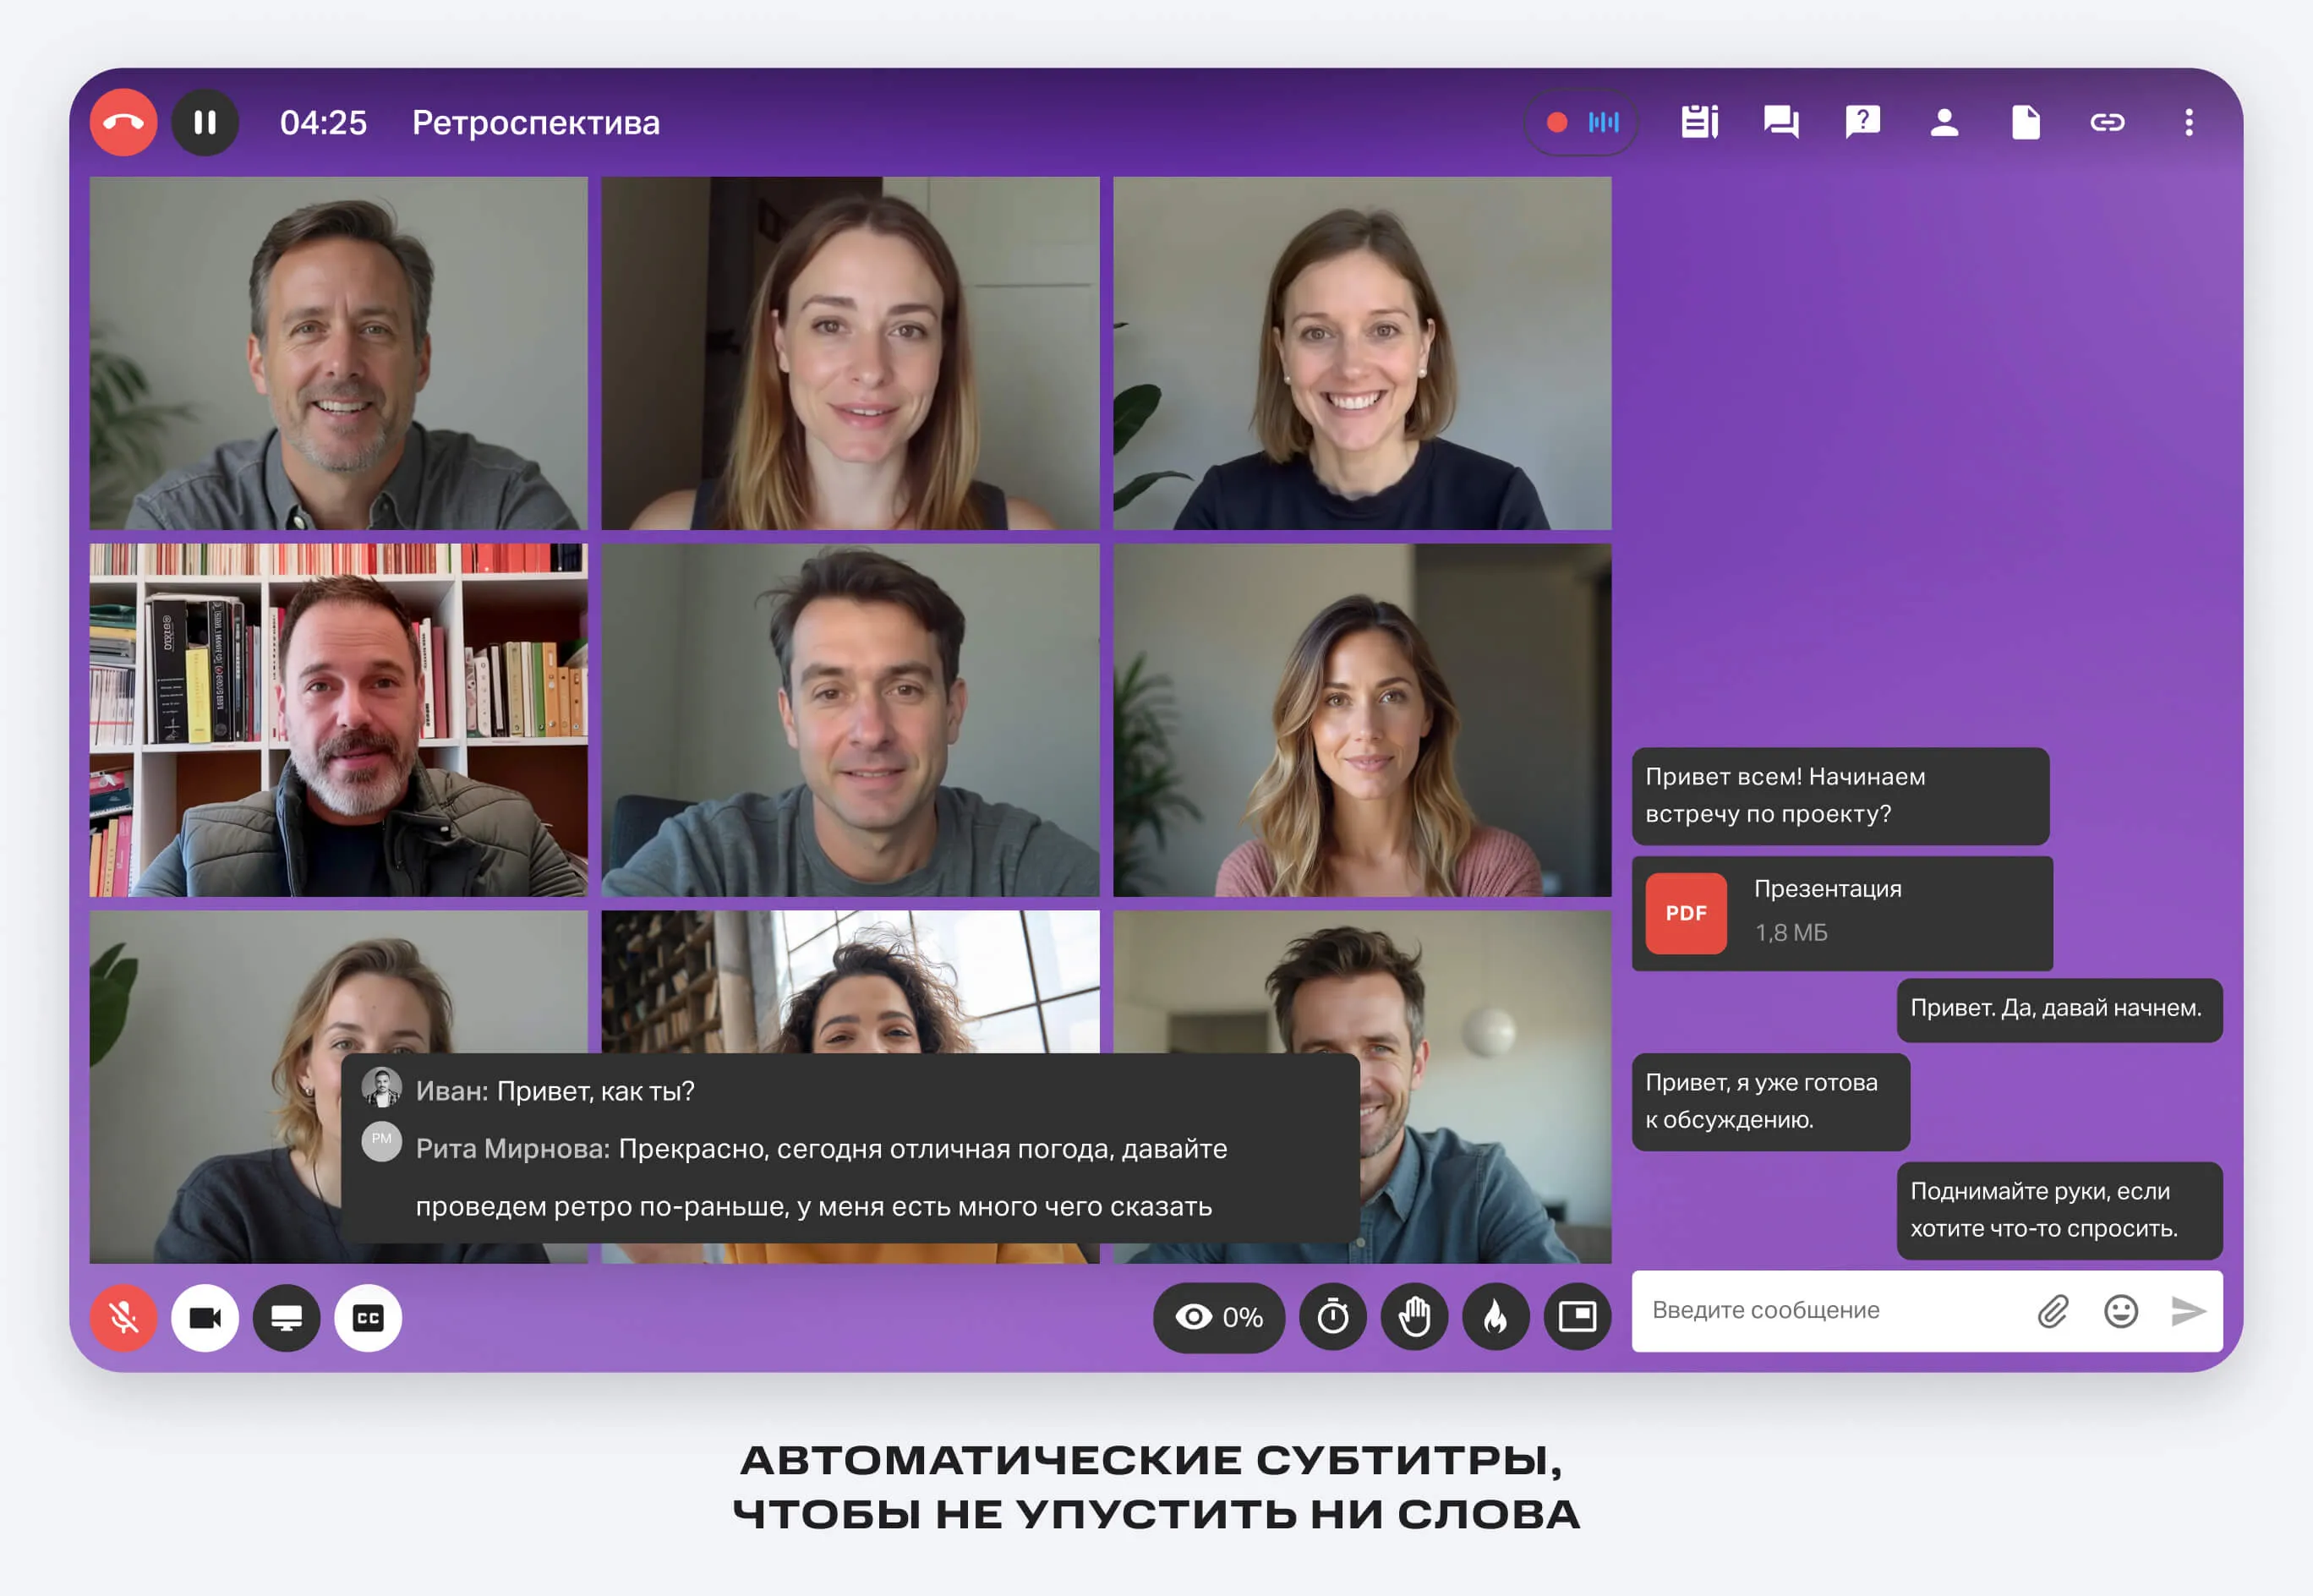Screen dimensions: 2313x1596
Task: Open the three-dot options menu
Action: 2188,122
